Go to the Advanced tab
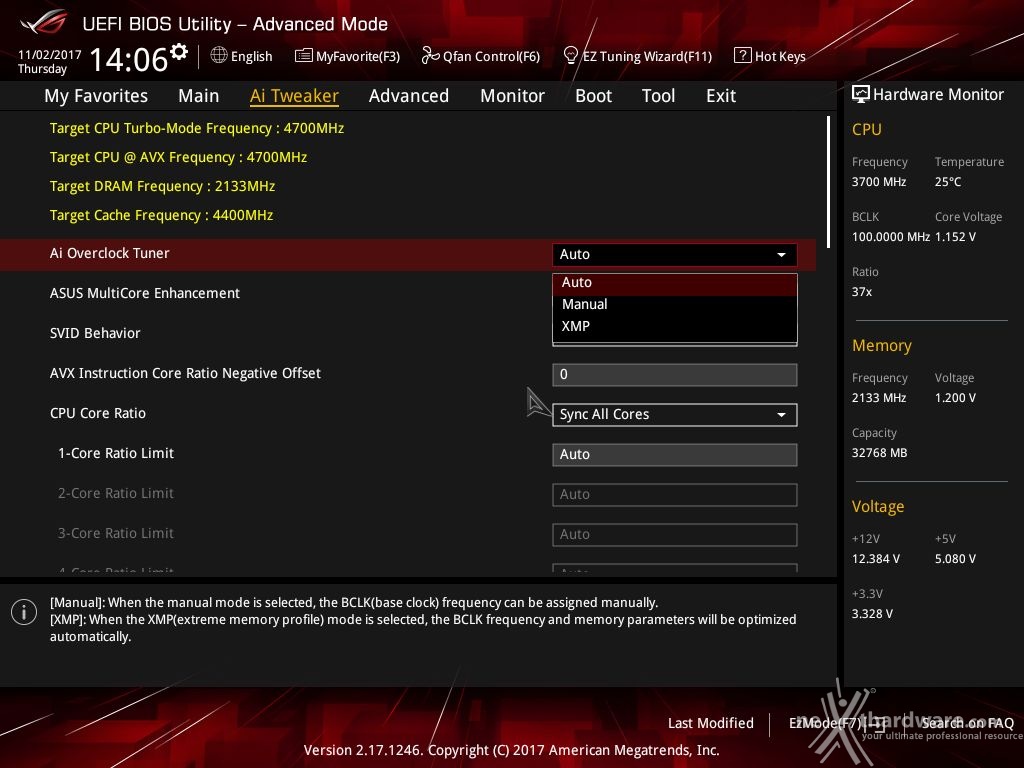 pos(409,96)
